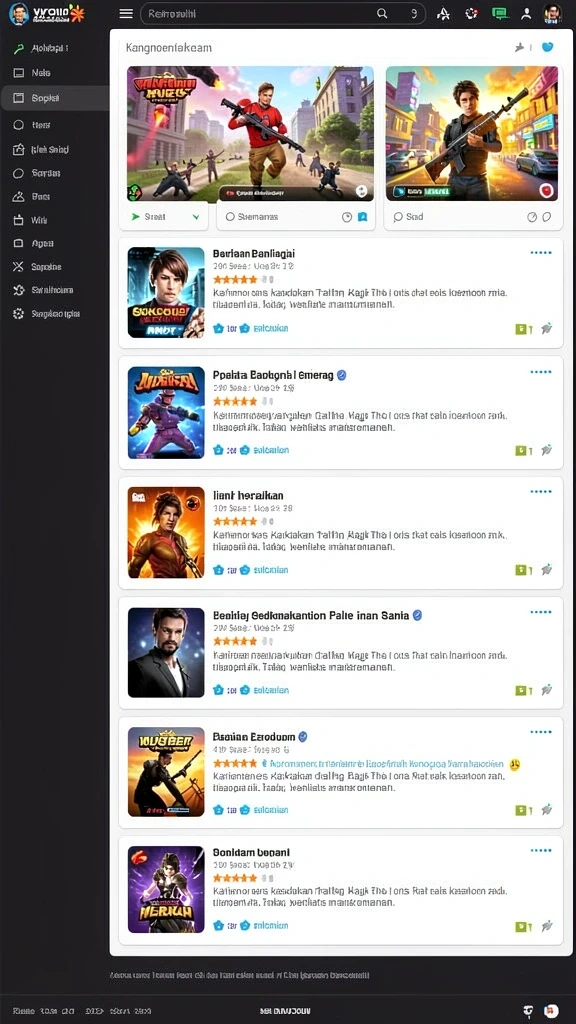Click the gear icon beside Senidnoum
Image resolution: width=576 pixels, height=1024 pixels.
(x=18, y=290)
